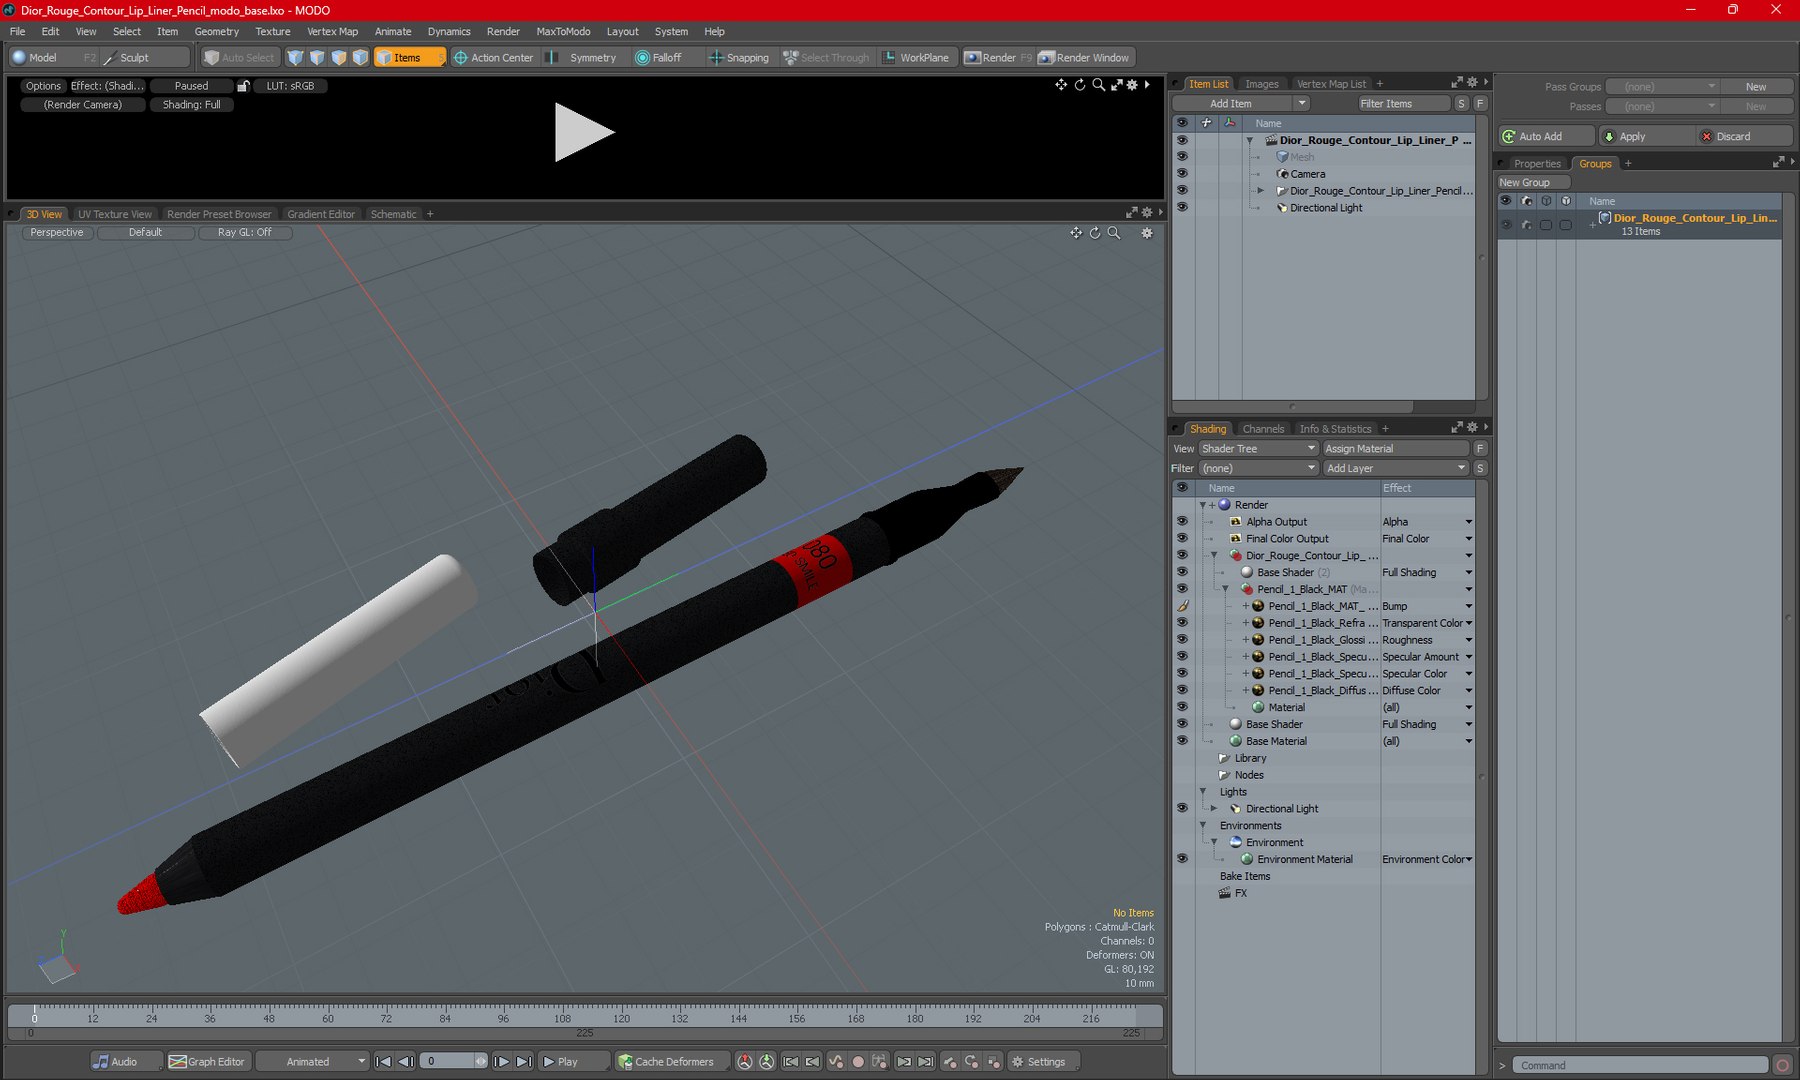Open the Filter (none) dropdown
Image resolution: width=1800 pixels, height=1080 pixels.
coord(1258,469)
